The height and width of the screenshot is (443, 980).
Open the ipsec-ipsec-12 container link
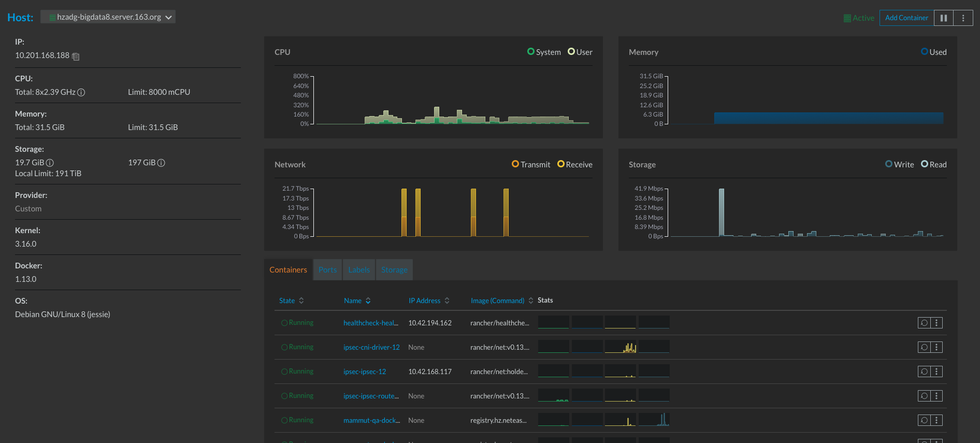[x=364, y=372]
